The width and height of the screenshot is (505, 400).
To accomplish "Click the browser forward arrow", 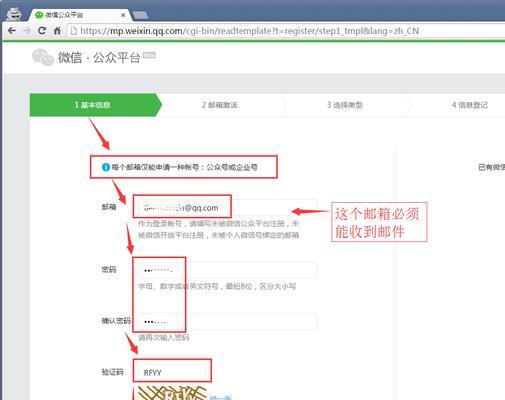I will (27, 31).
